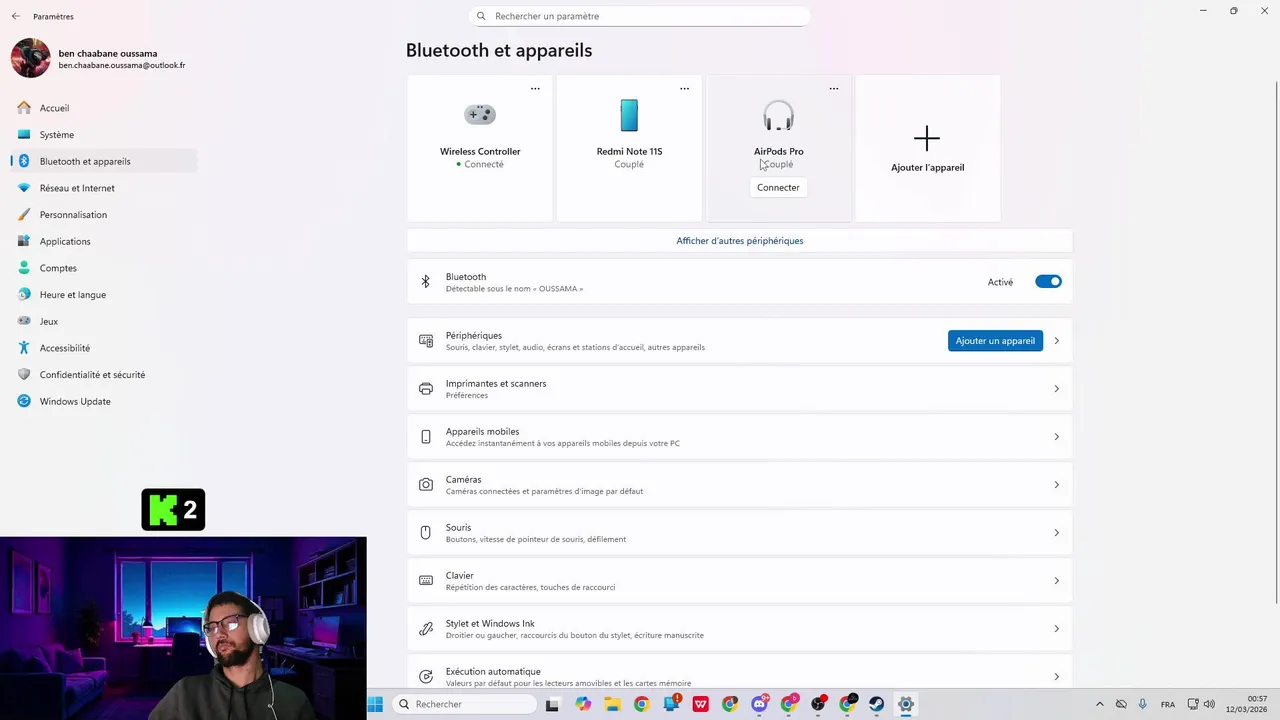
Task: Click the printer icon in Imprimantes row
Action: [426, 389]
